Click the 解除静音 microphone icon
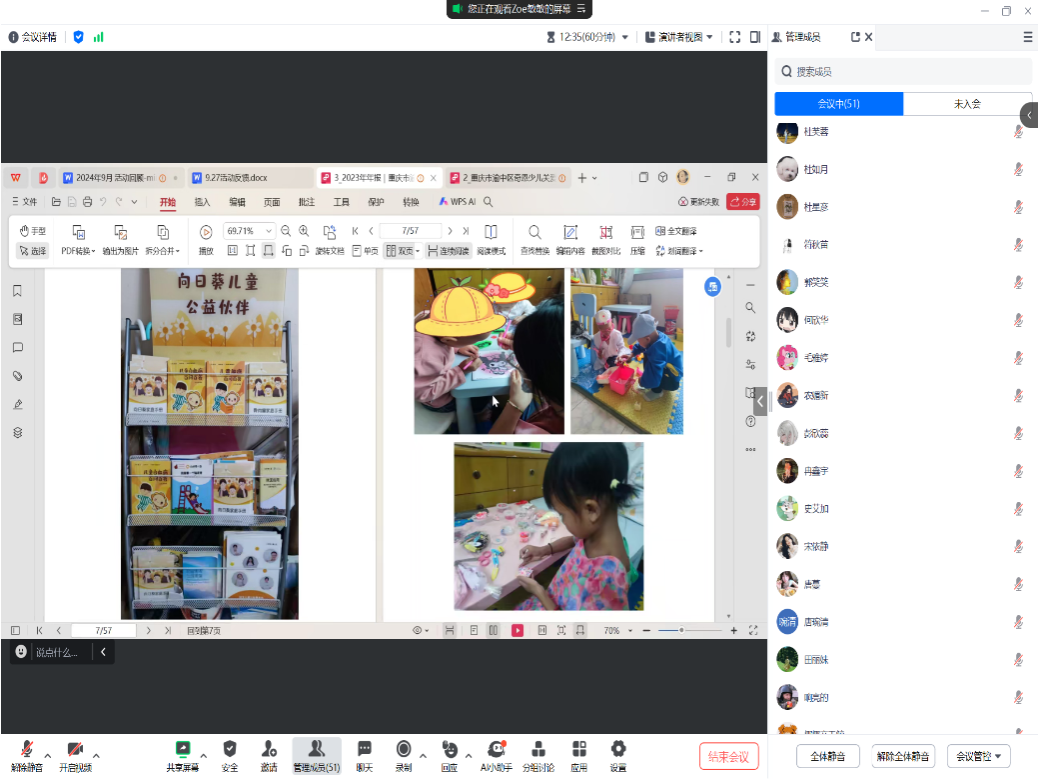 pos(26,750)
